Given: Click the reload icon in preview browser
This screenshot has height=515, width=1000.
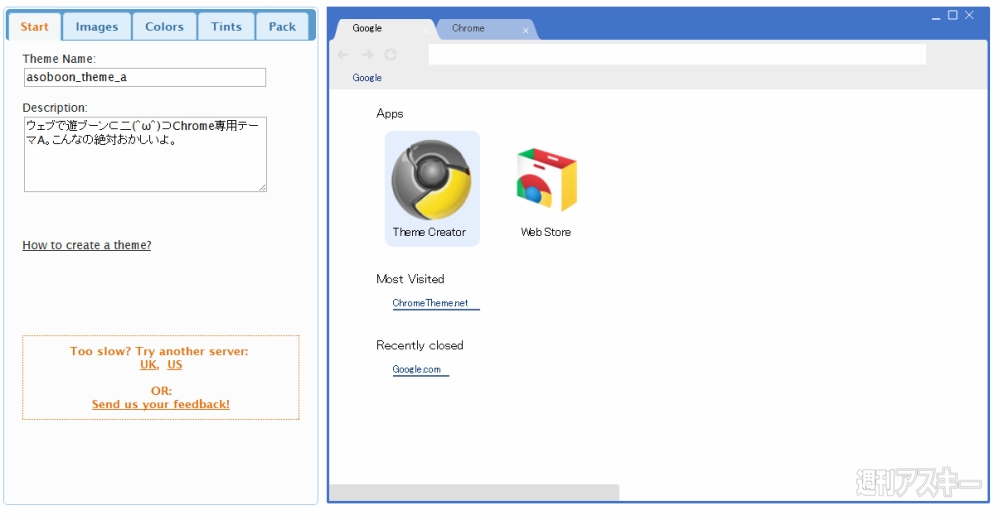Looking at the screenshot, I should [x=390, y=55].
